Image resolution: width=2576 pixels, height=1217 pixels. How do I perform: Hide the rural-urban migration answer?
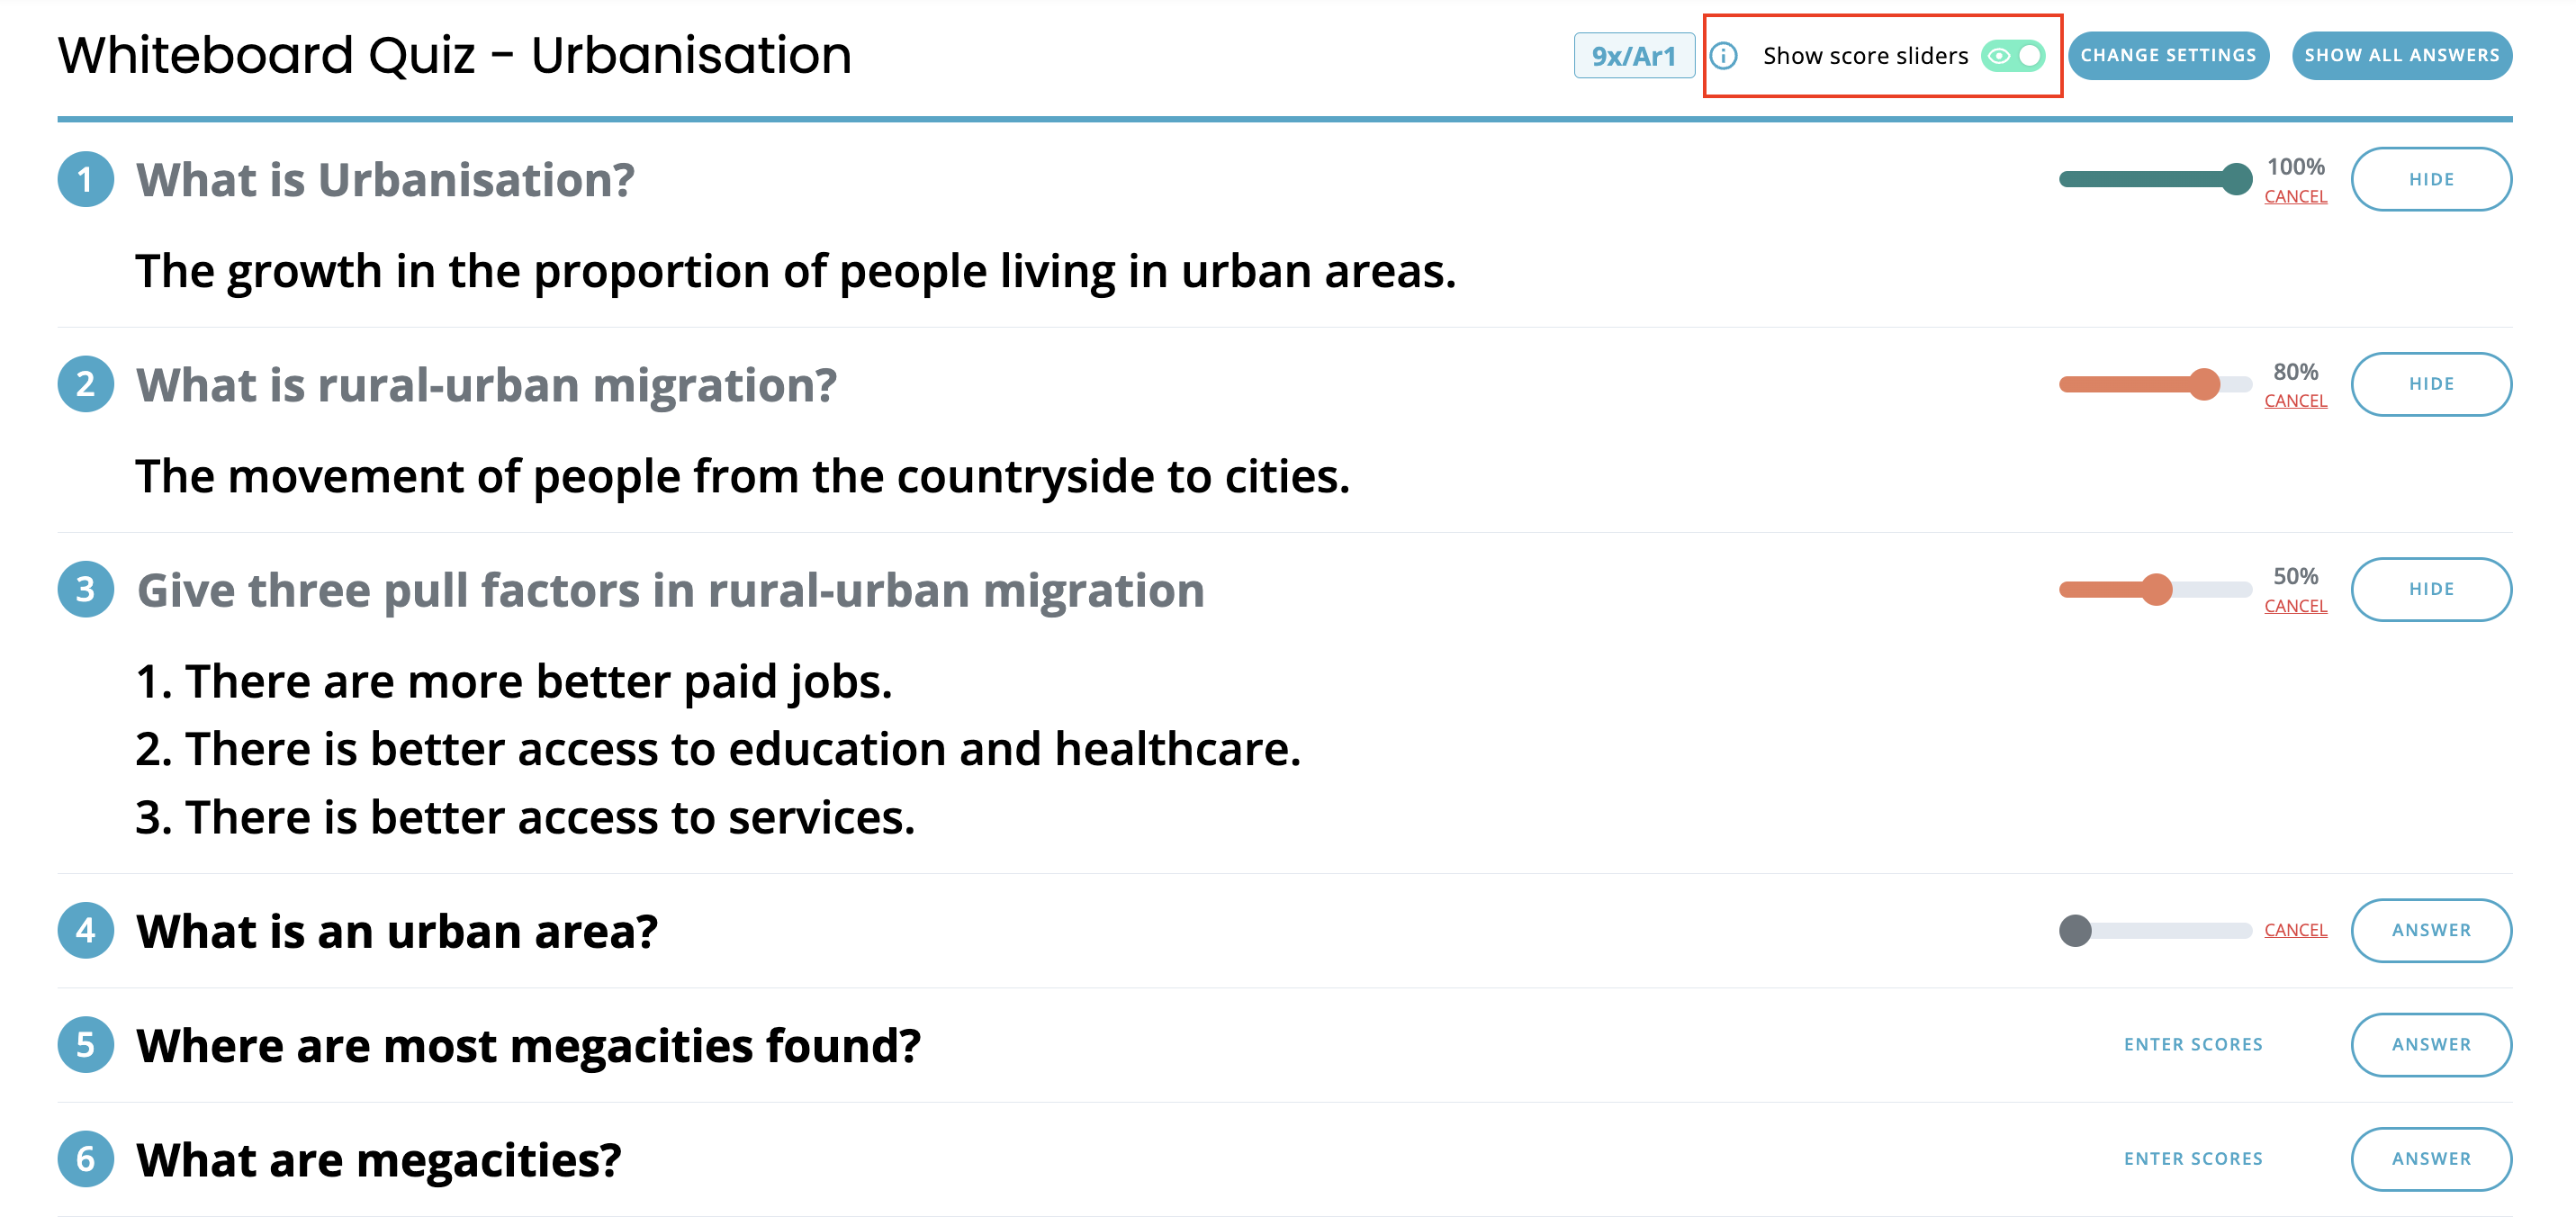point(2431,384)
